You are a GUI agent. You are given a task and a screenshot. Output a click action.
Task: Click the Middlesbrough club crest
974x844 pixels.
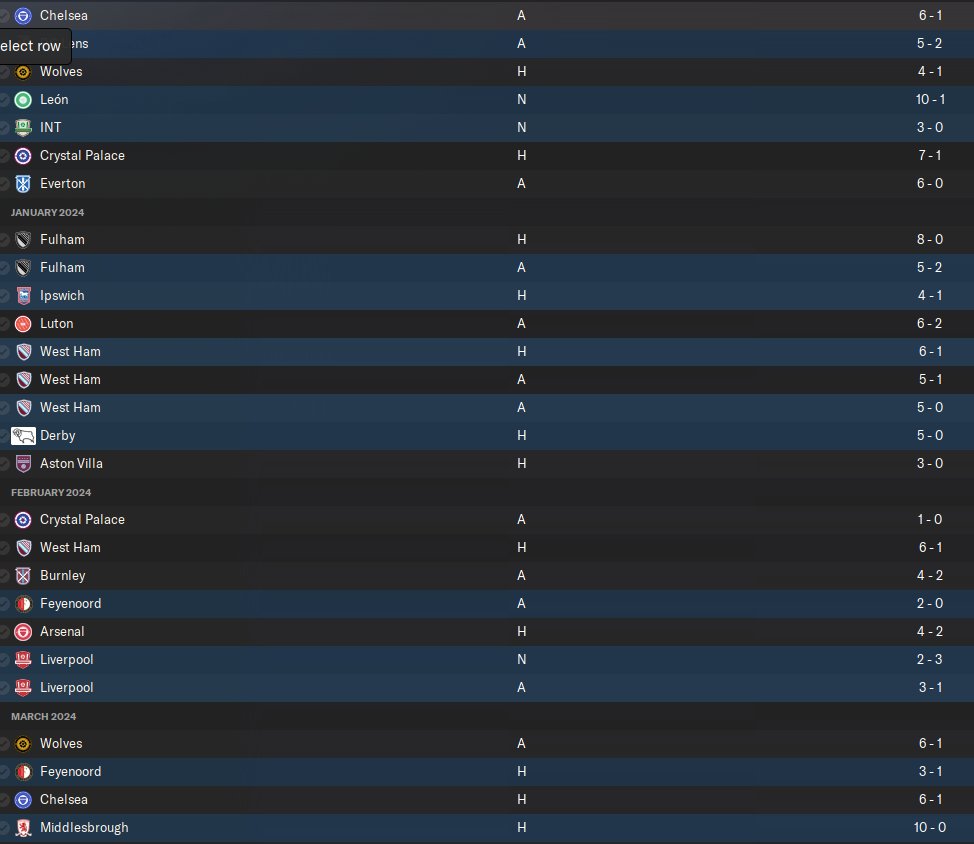coord(23,827)
